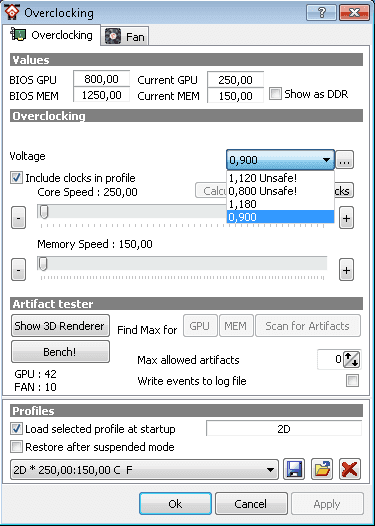This screenshot has width=375, height=526.
Task: Toggle Include clocks in profile
Action: [16, 178]
